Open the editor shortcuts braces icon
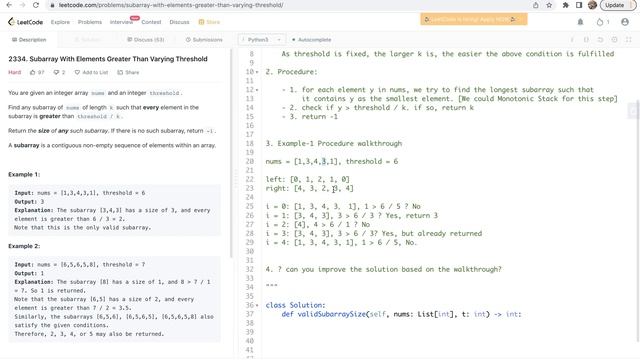The width and height of the screenshot is (640, 360). point(586,40)
